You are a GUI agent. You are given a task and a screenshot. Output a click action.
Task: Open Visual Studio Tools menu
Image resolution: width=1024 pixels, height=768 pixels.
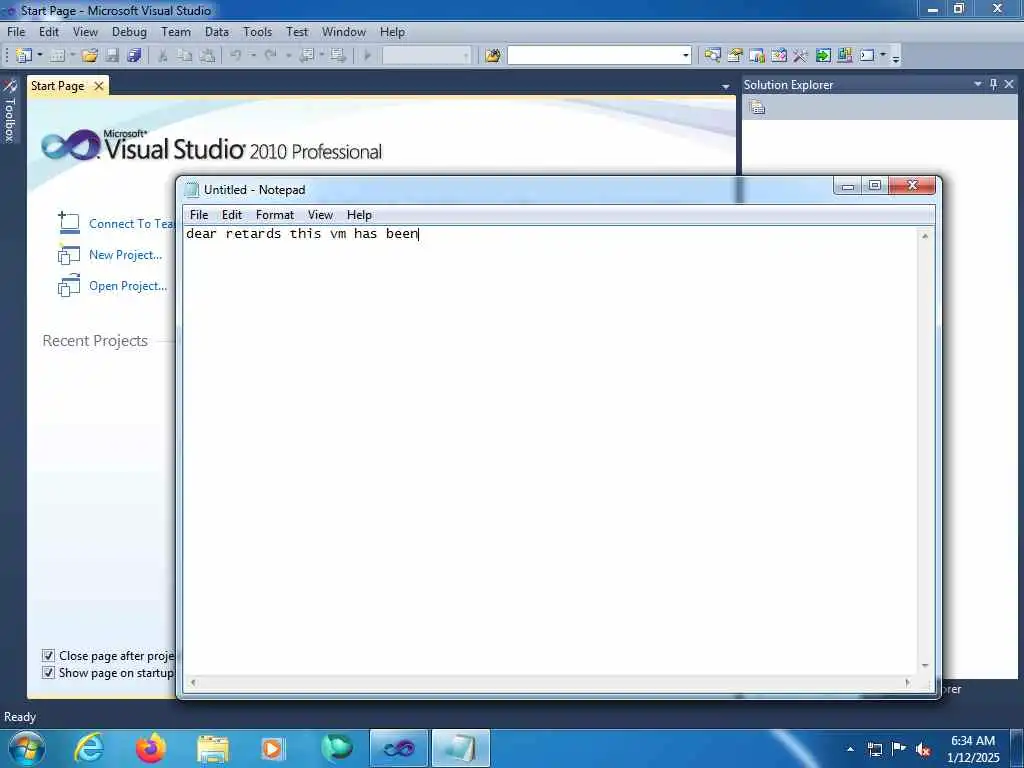point(257,31)
